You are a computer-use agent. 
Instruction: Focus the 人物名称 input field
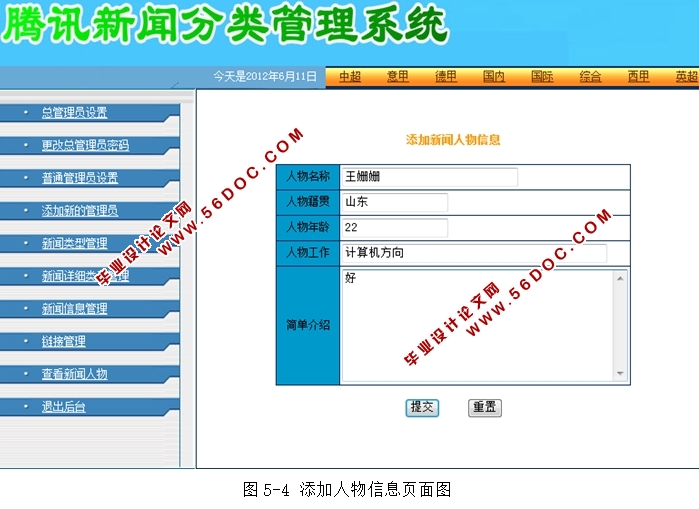pos(429,177)
